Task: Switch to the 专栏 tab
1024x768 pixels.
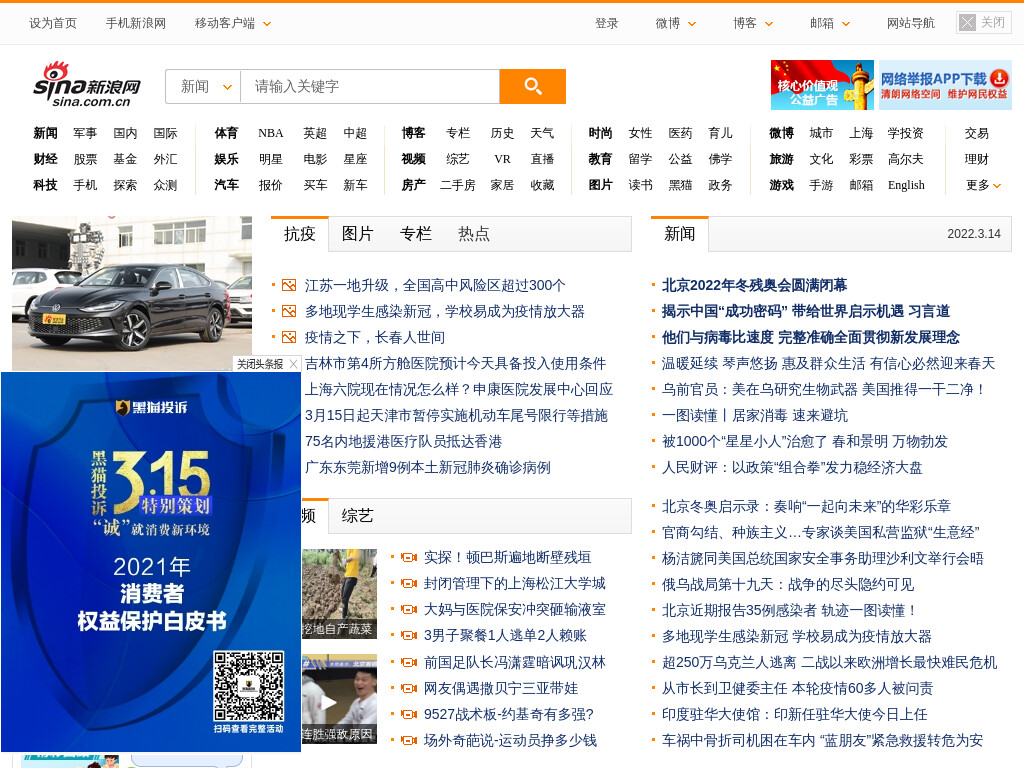Action: [415, 234]
